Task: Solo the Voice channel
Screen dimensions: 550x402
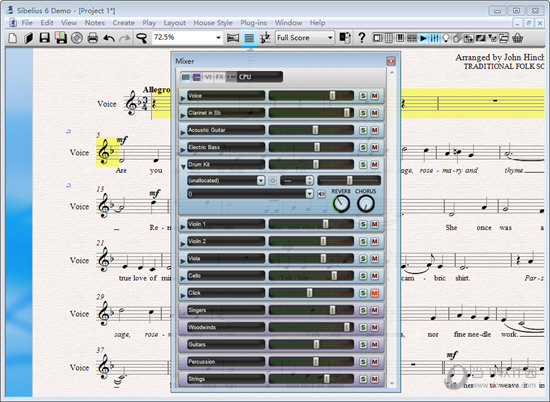Action: (363, 95)
